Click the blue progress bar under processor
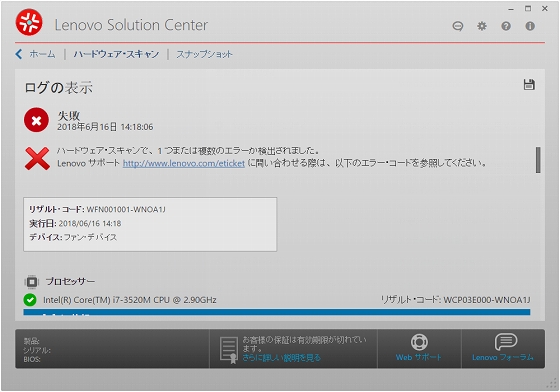 [x=277, y=312]
